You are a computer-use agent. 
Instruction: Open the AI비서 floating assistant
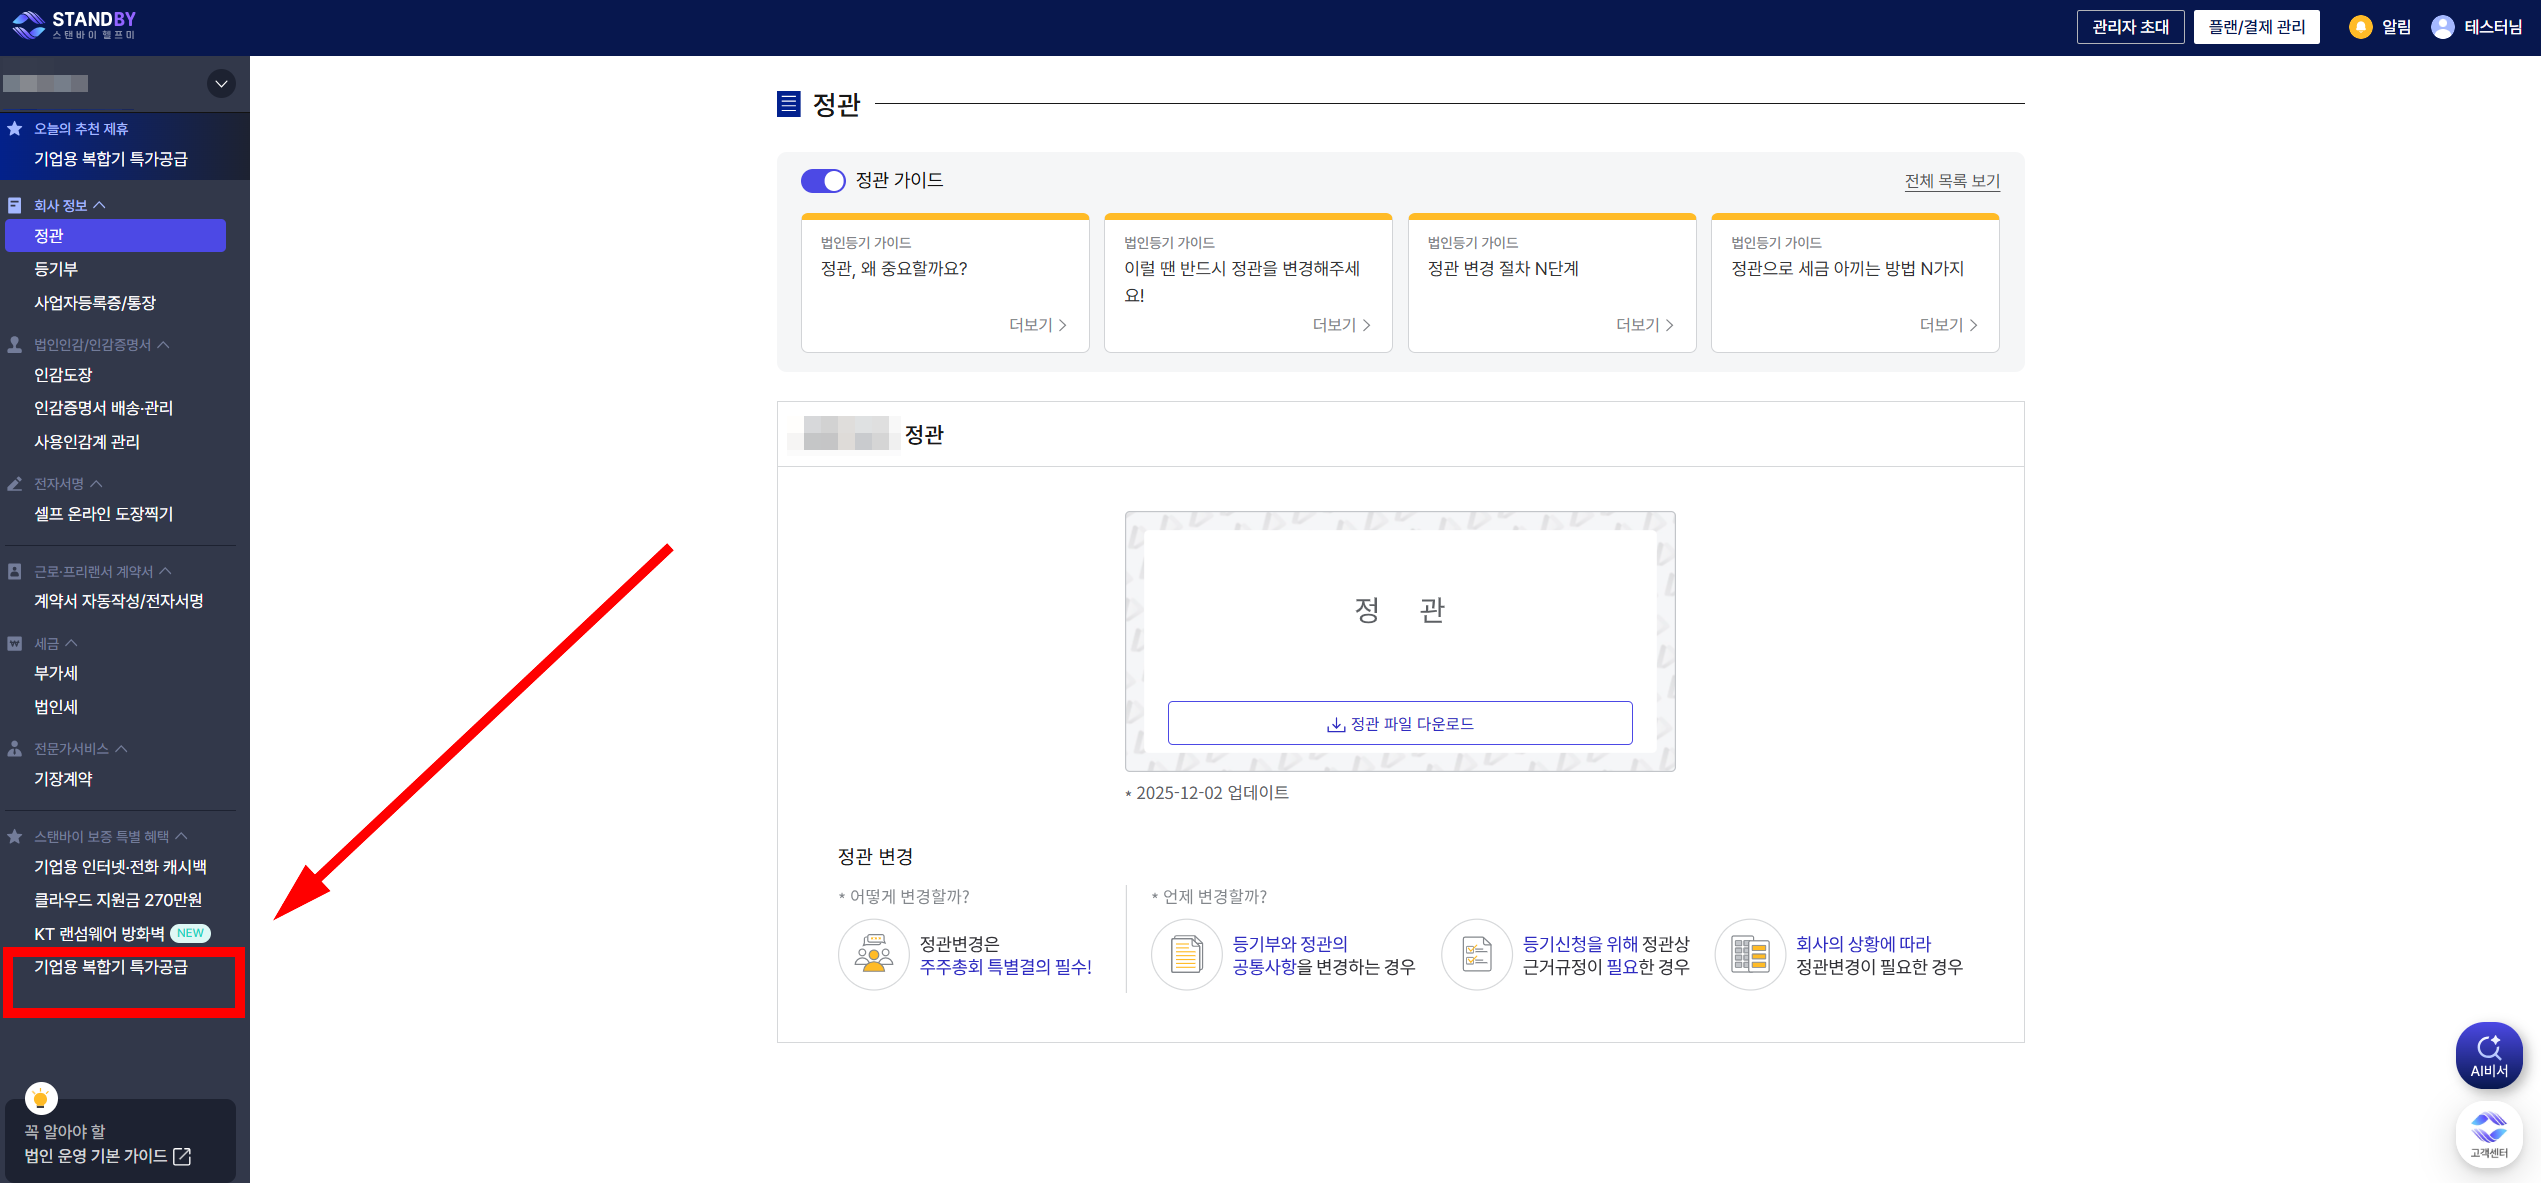click(2489, 1054)
